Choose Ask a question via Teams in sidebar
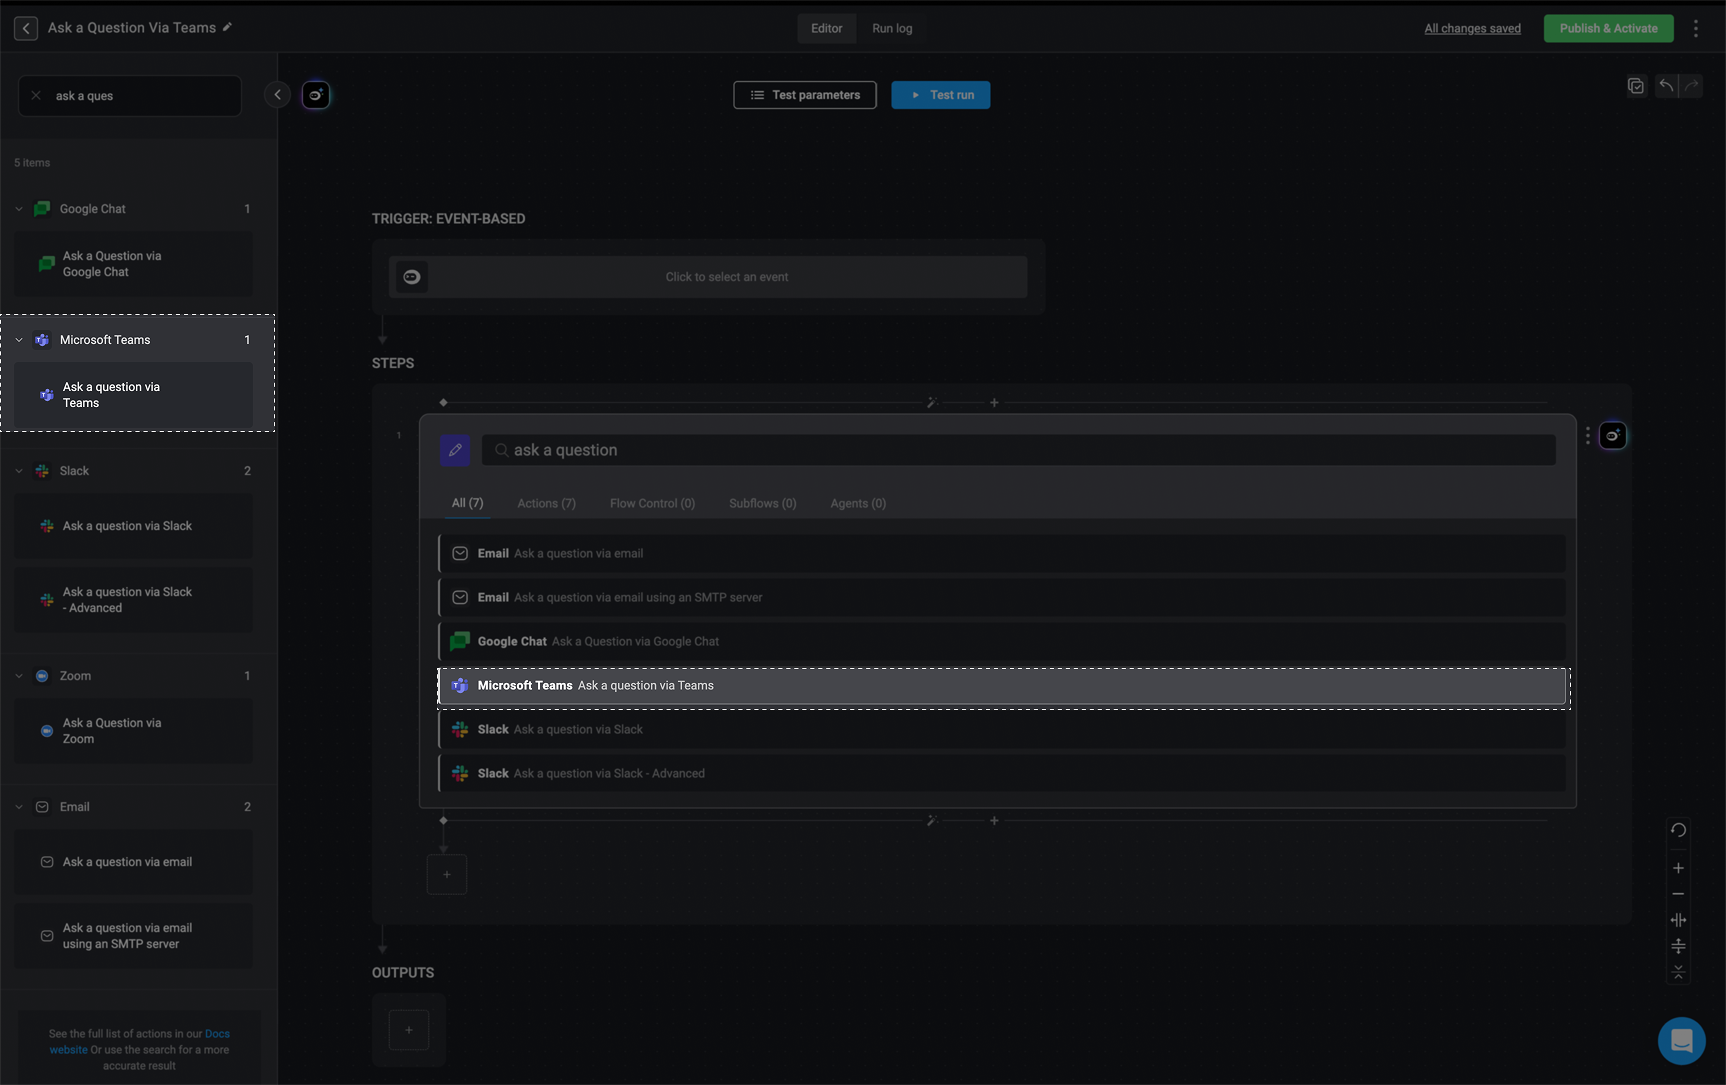 point(133,395)
